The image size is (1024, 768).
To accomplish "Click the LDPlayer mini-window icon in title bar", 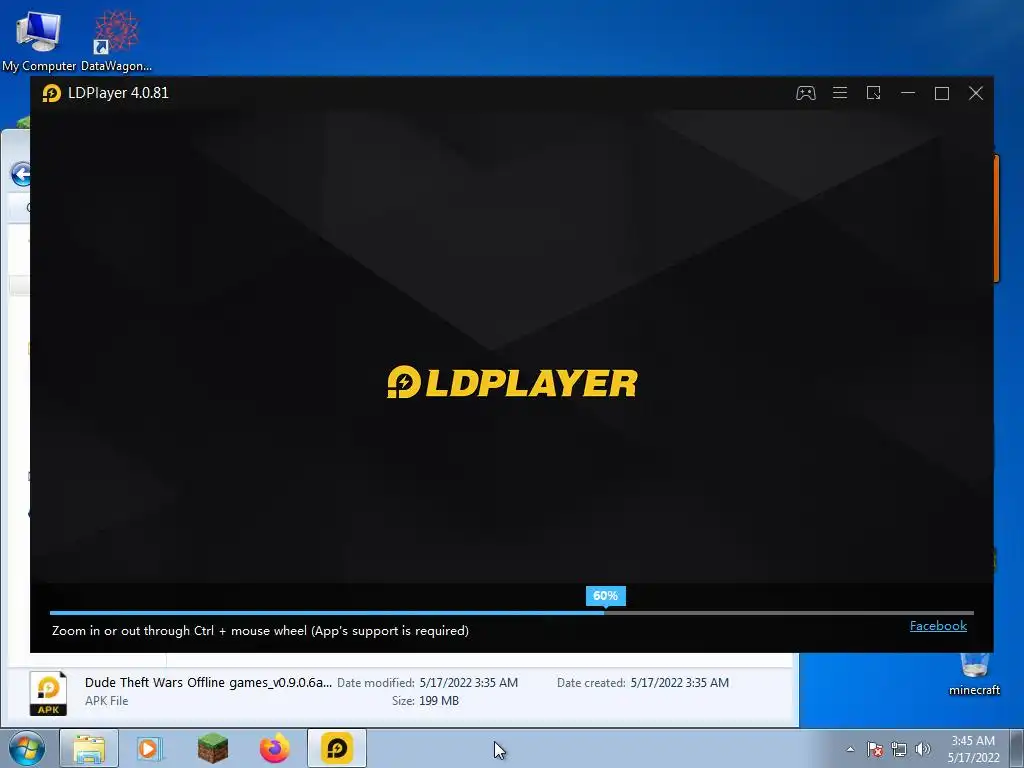I will click(874, 93).
